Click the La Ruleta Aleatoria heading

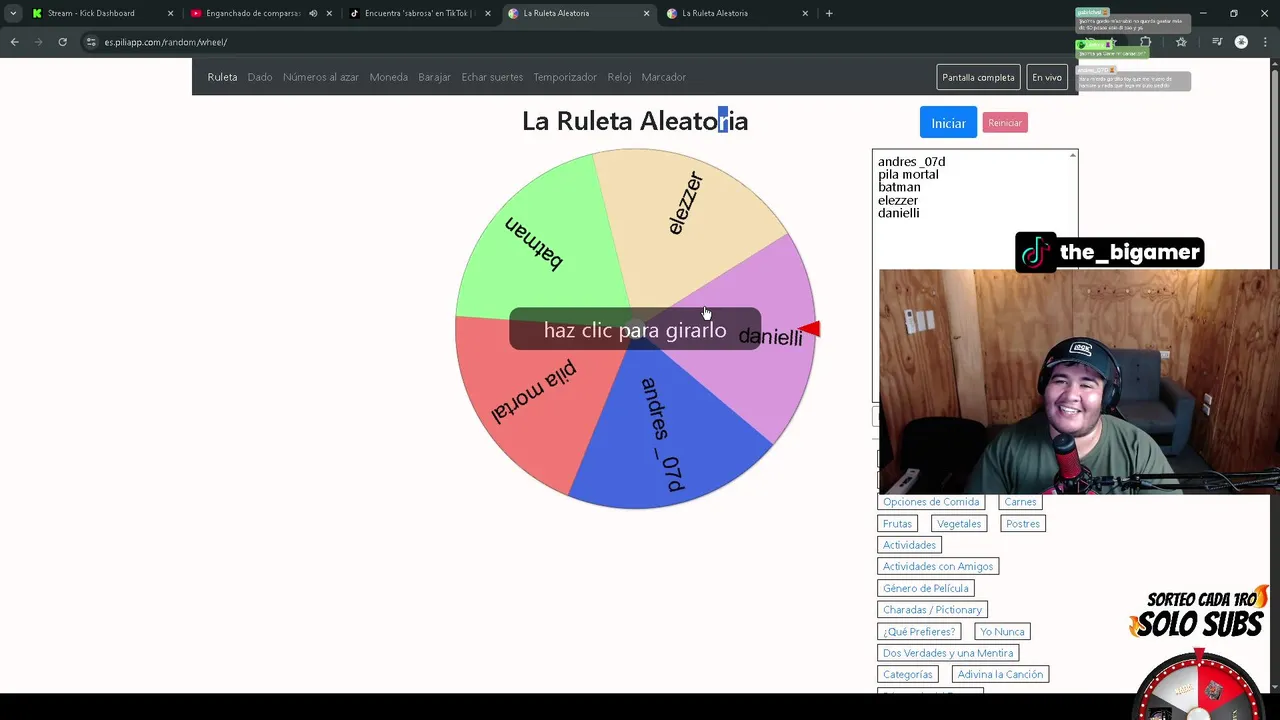pos(635,121)
